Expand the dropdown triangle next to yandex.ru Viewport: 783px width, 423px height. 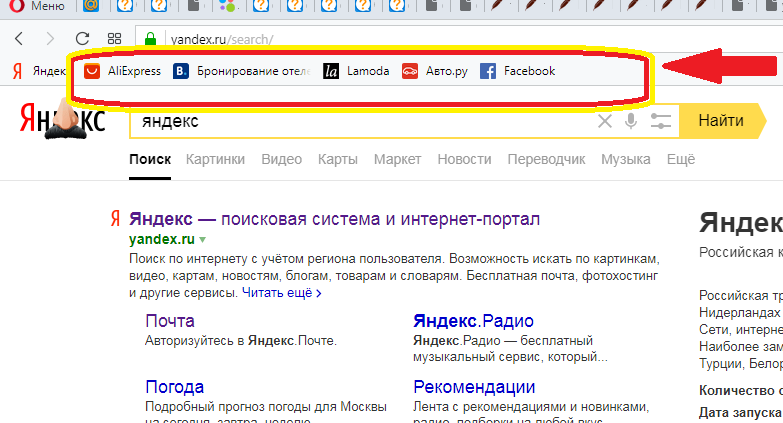202,240
